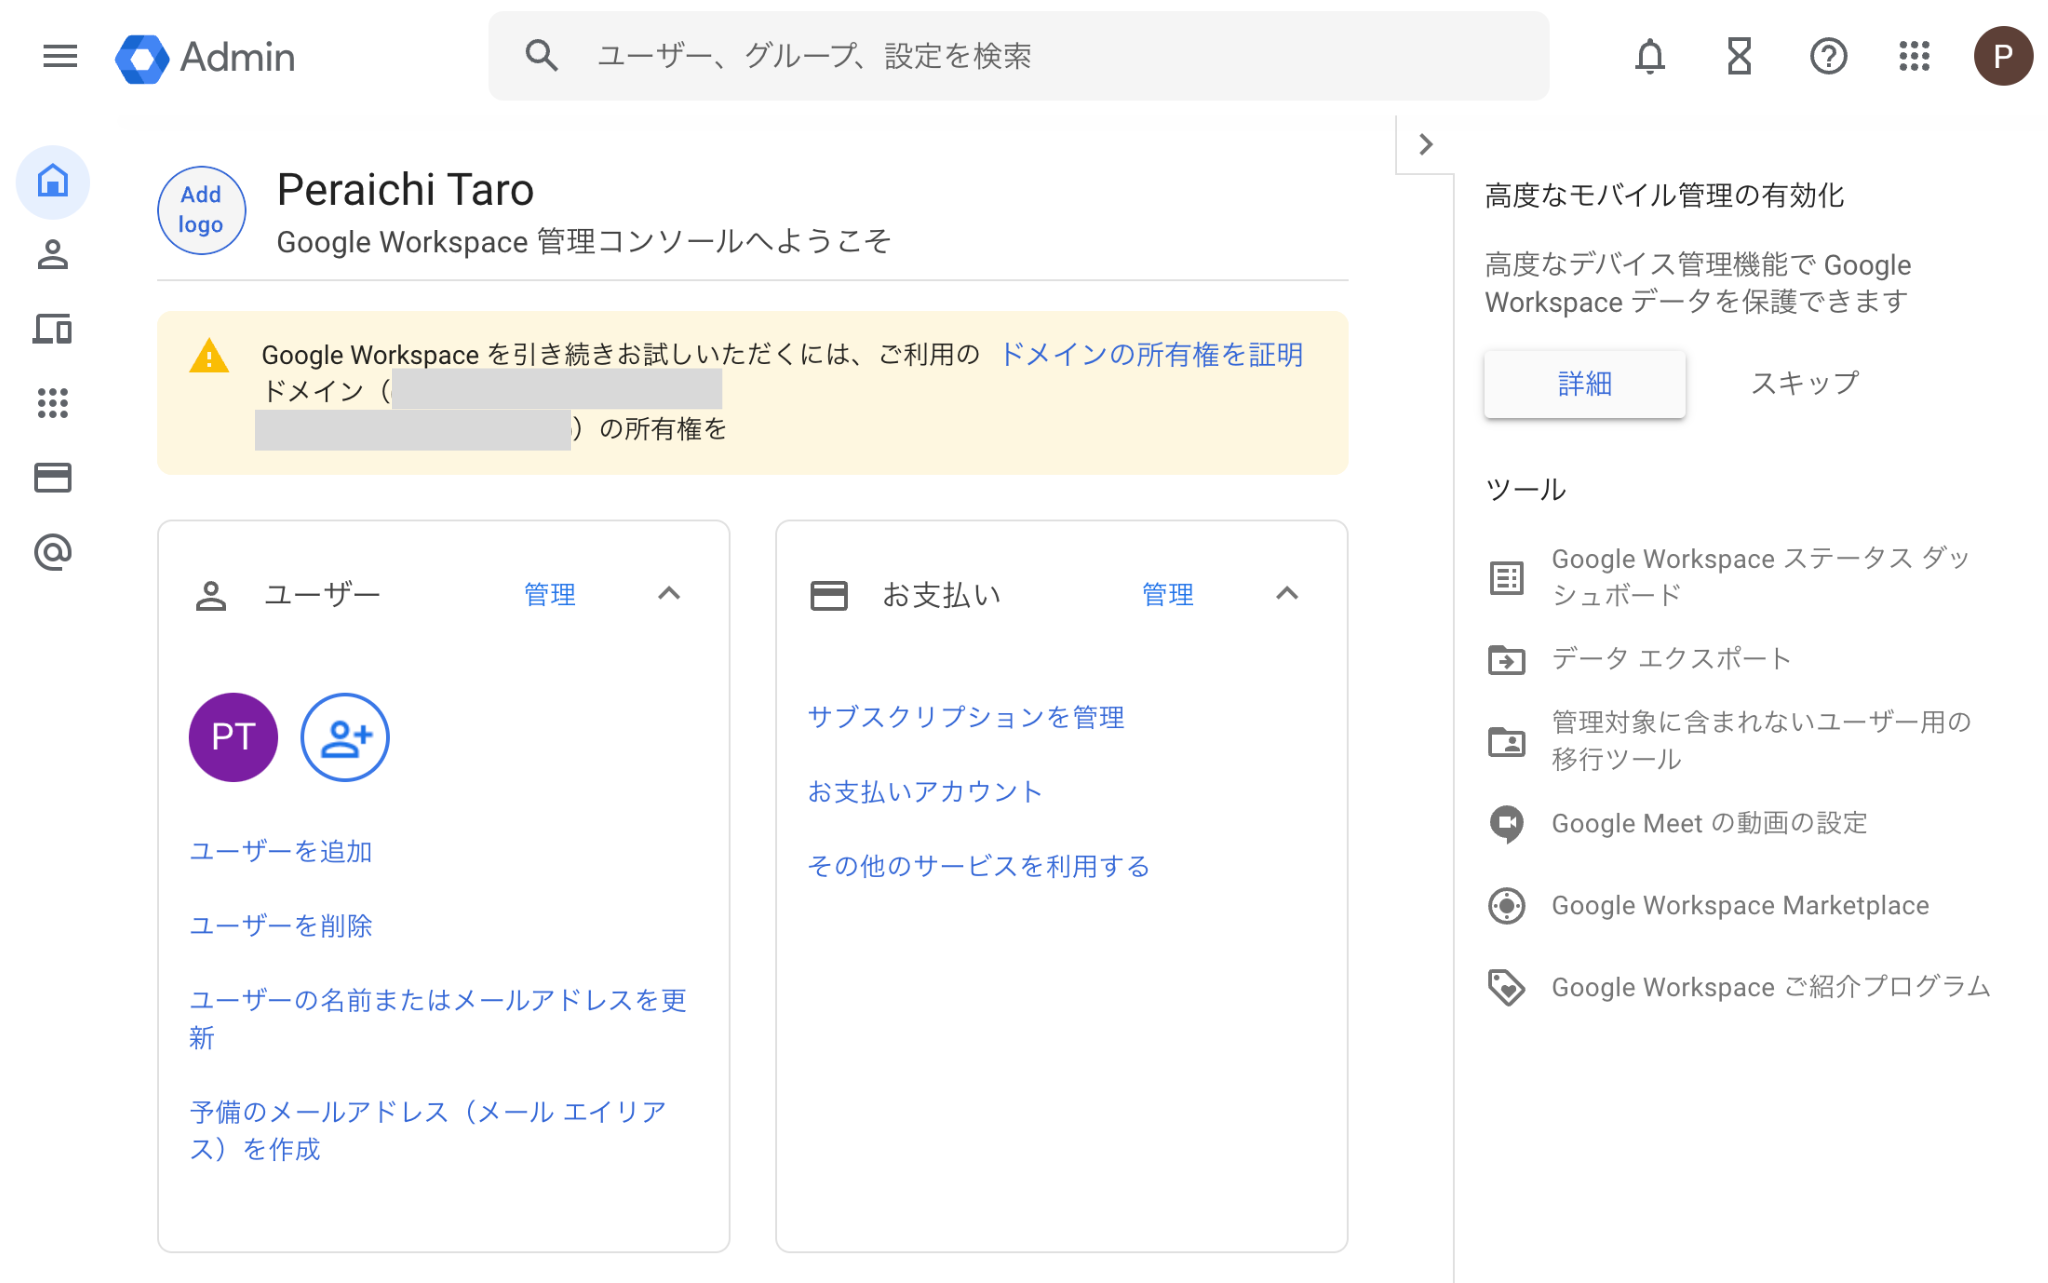Click the migration tool folder-person icon
This screenshot has height=1283, width=2048.
[x=1506, y=741]
